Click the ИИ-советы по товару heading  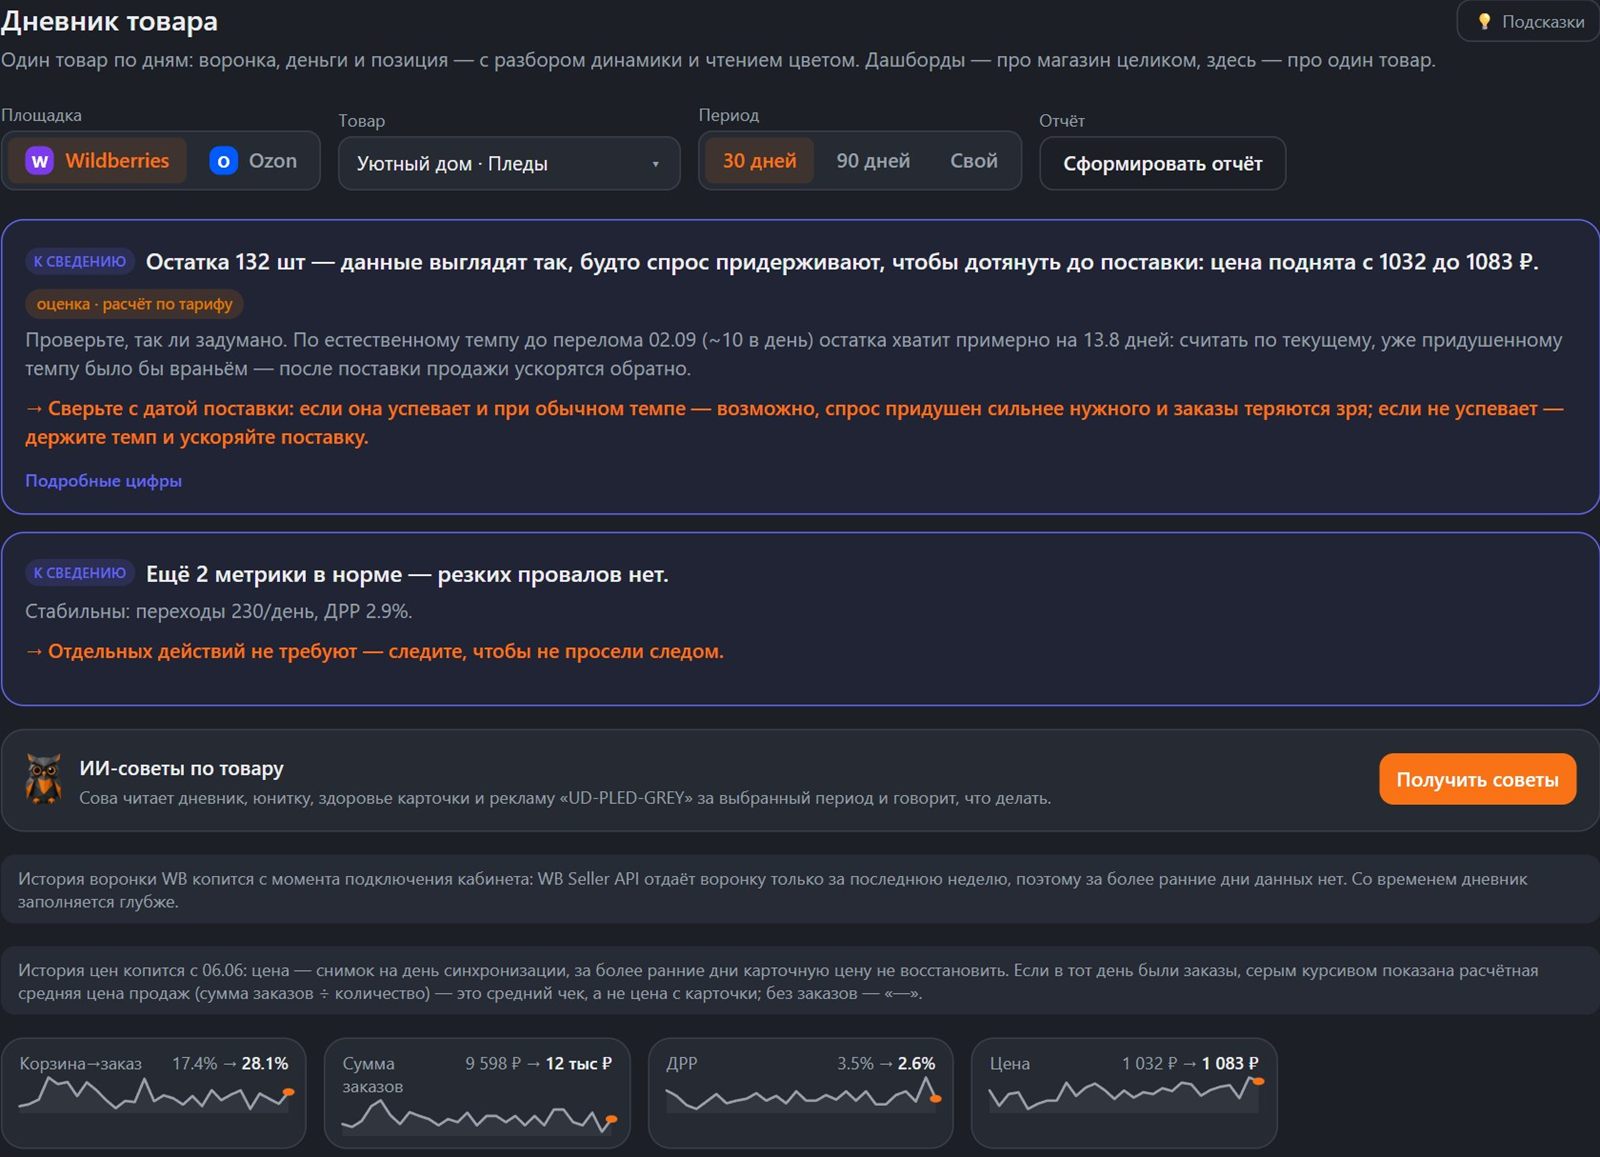181,768
